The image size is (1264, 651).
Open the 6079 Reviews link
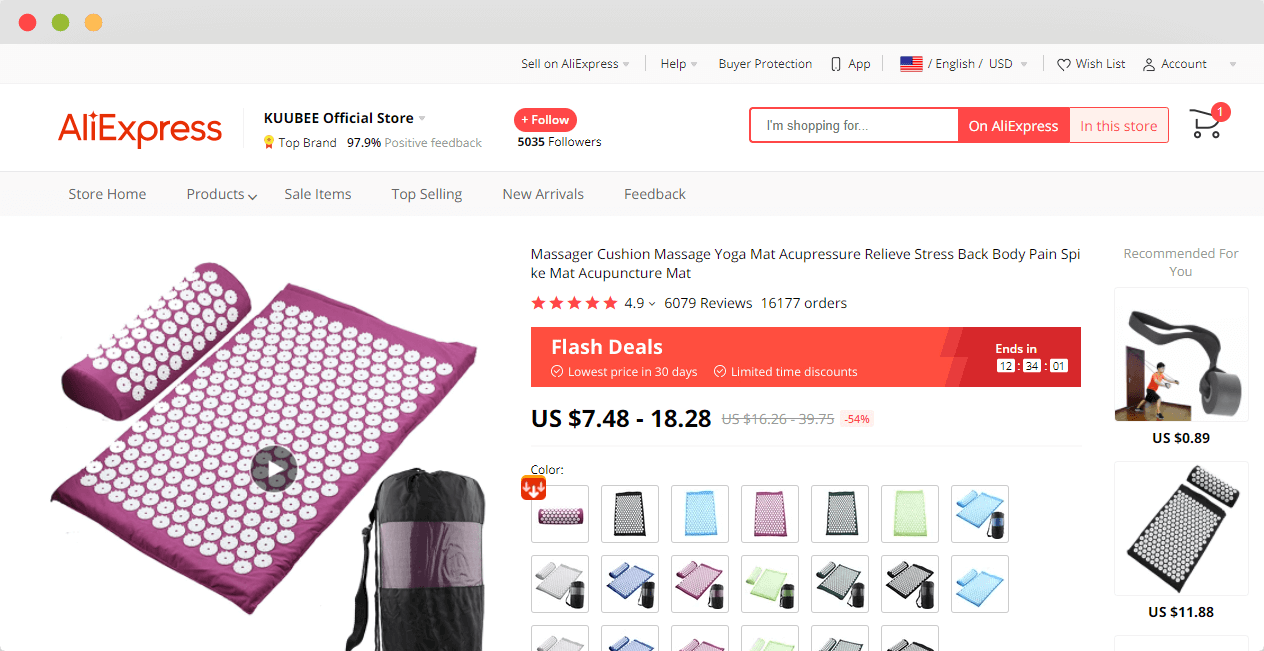click(708, 303)
